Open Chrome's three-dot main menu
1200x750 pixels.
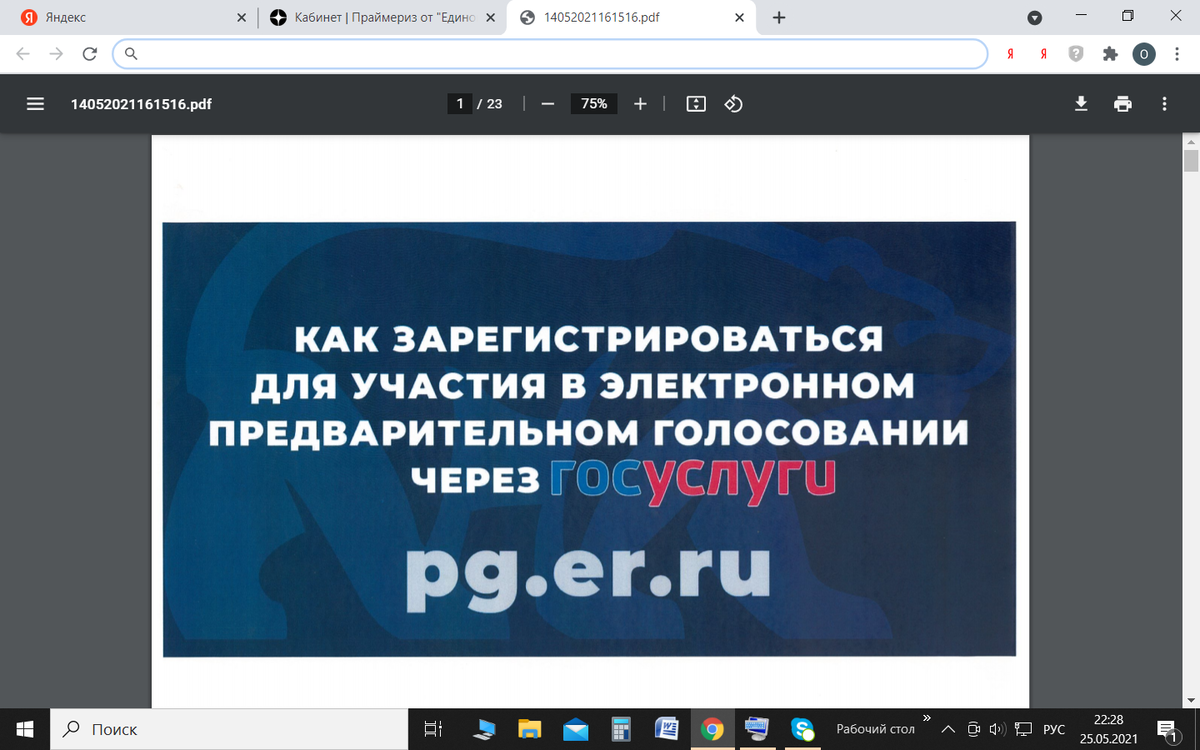(x=1177, y=54)
